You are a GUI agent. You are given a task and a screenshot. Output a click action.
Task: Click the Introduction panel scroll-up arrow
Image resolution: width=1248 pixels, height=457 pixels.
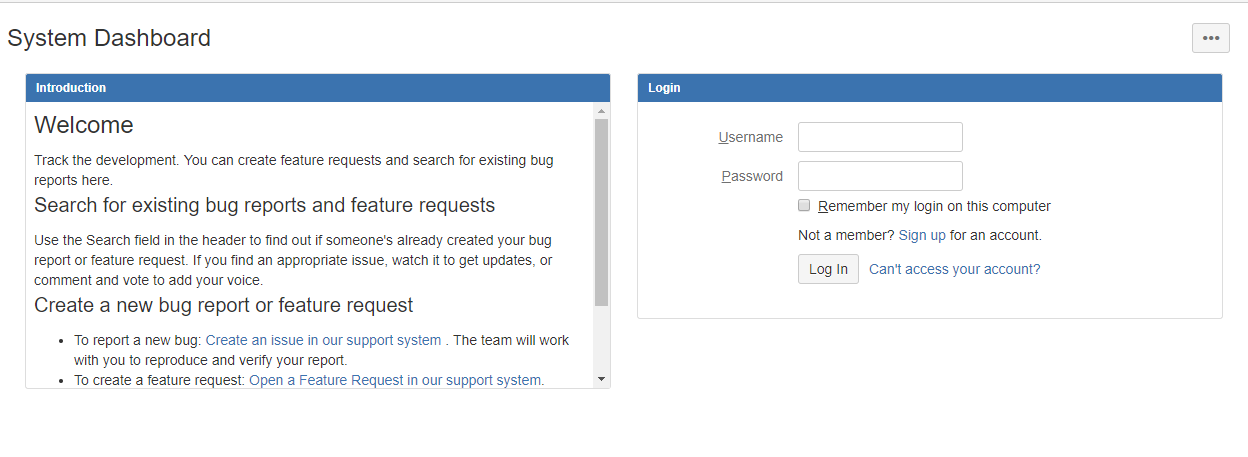point(601,110)
